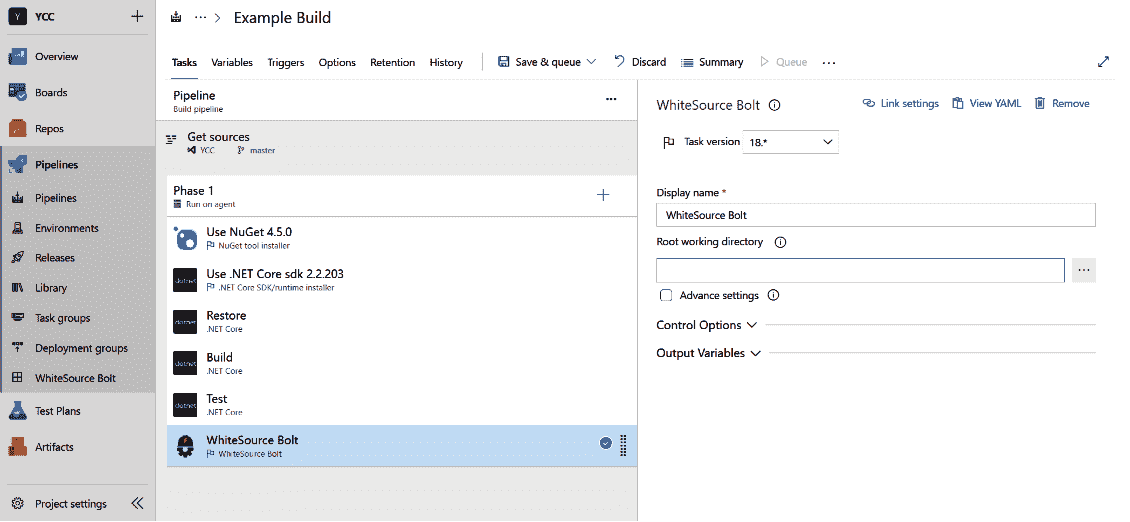Select the Phase 1 header
This screenshot has width=1130, height=522.
(402, 196)
